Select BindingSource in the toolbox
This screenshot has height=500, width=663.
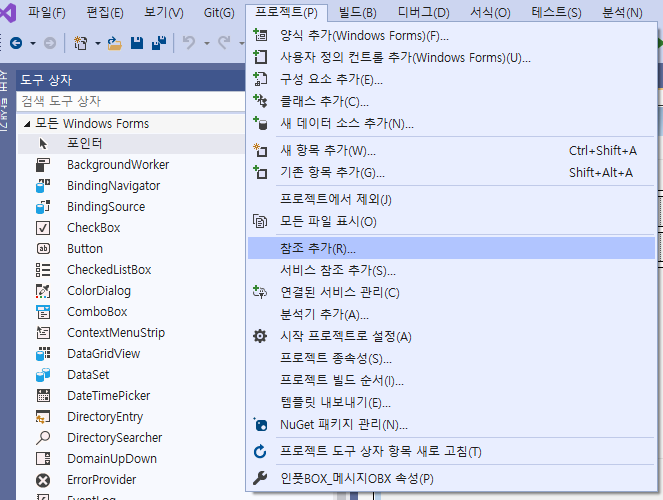(x=131, y=207)
